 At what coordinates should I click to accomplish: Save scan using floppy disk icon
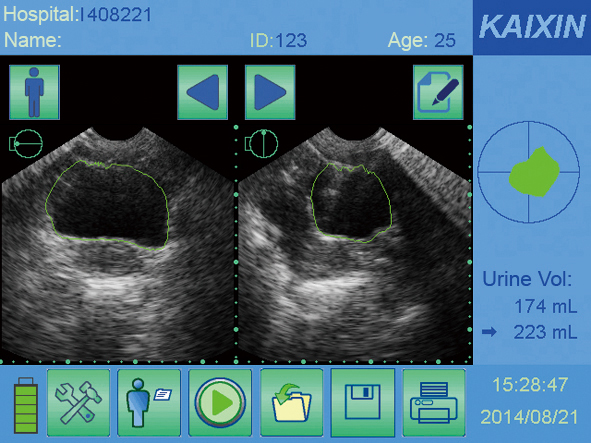point(363,403)
